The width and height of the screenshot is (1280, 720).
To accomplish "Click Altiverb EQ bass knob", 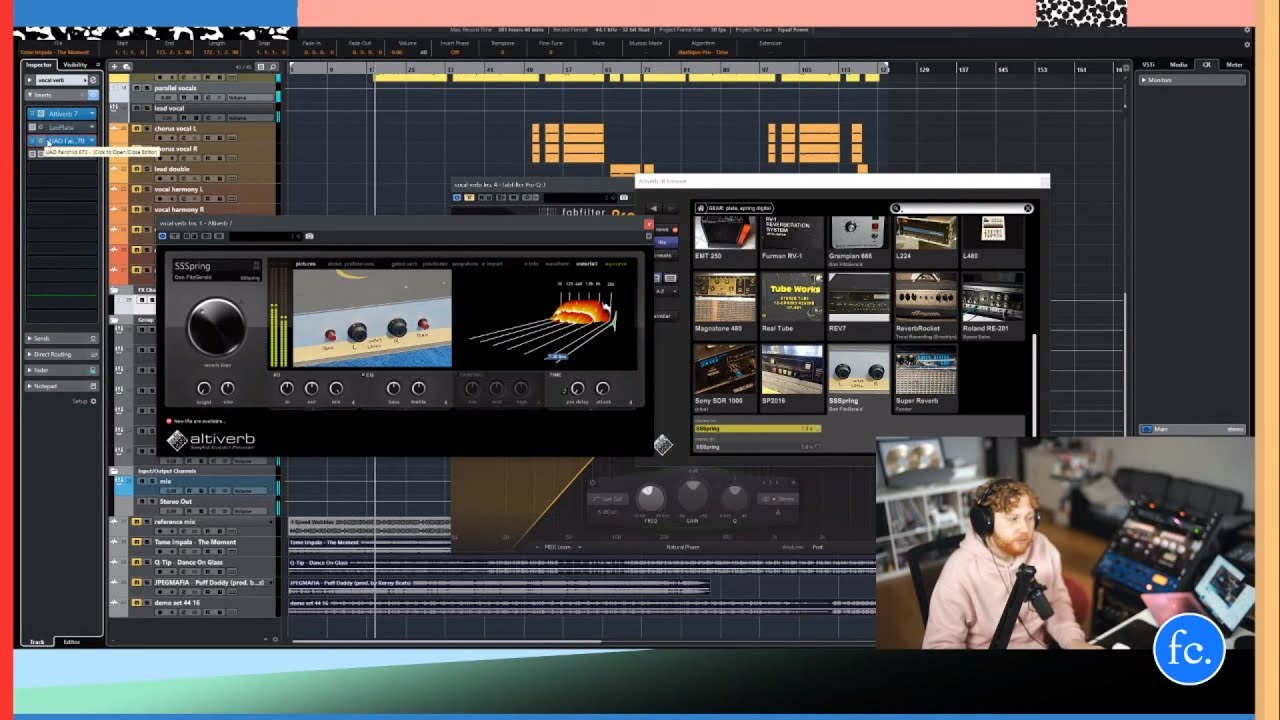I will click(x=393, y=388).
